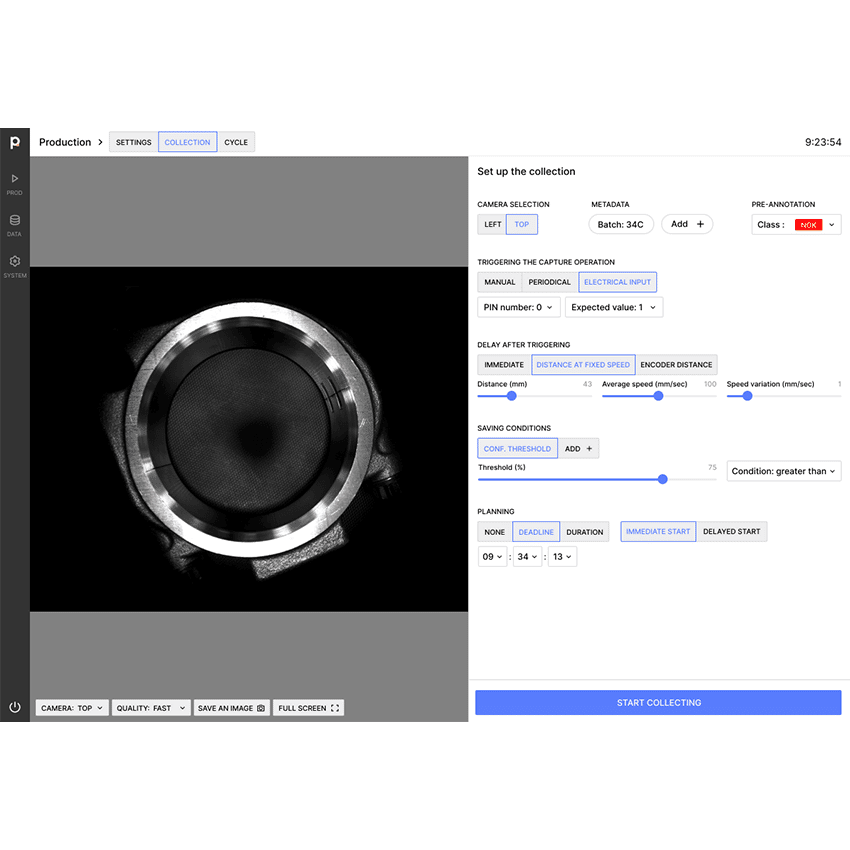Open the Expected value dropdown

pyautogui.click(x=613, y=307)
